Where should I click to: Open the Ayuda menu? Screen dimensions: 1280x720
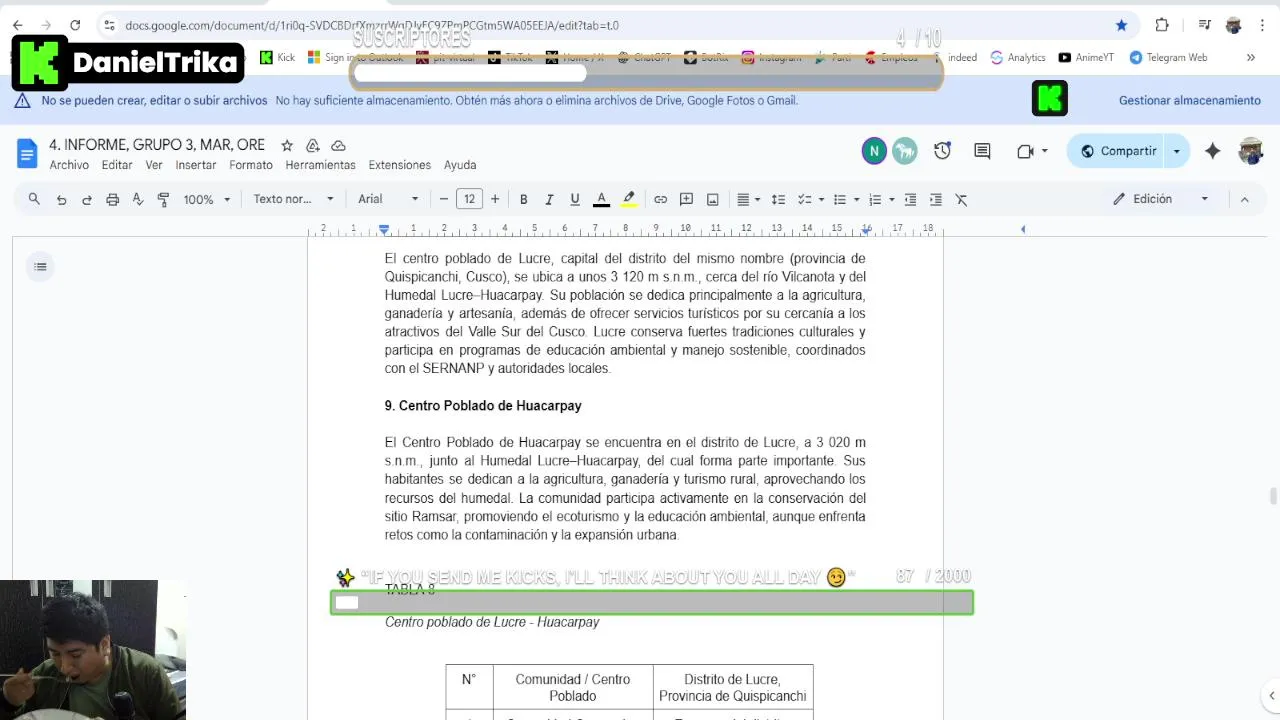click(460, 165)
